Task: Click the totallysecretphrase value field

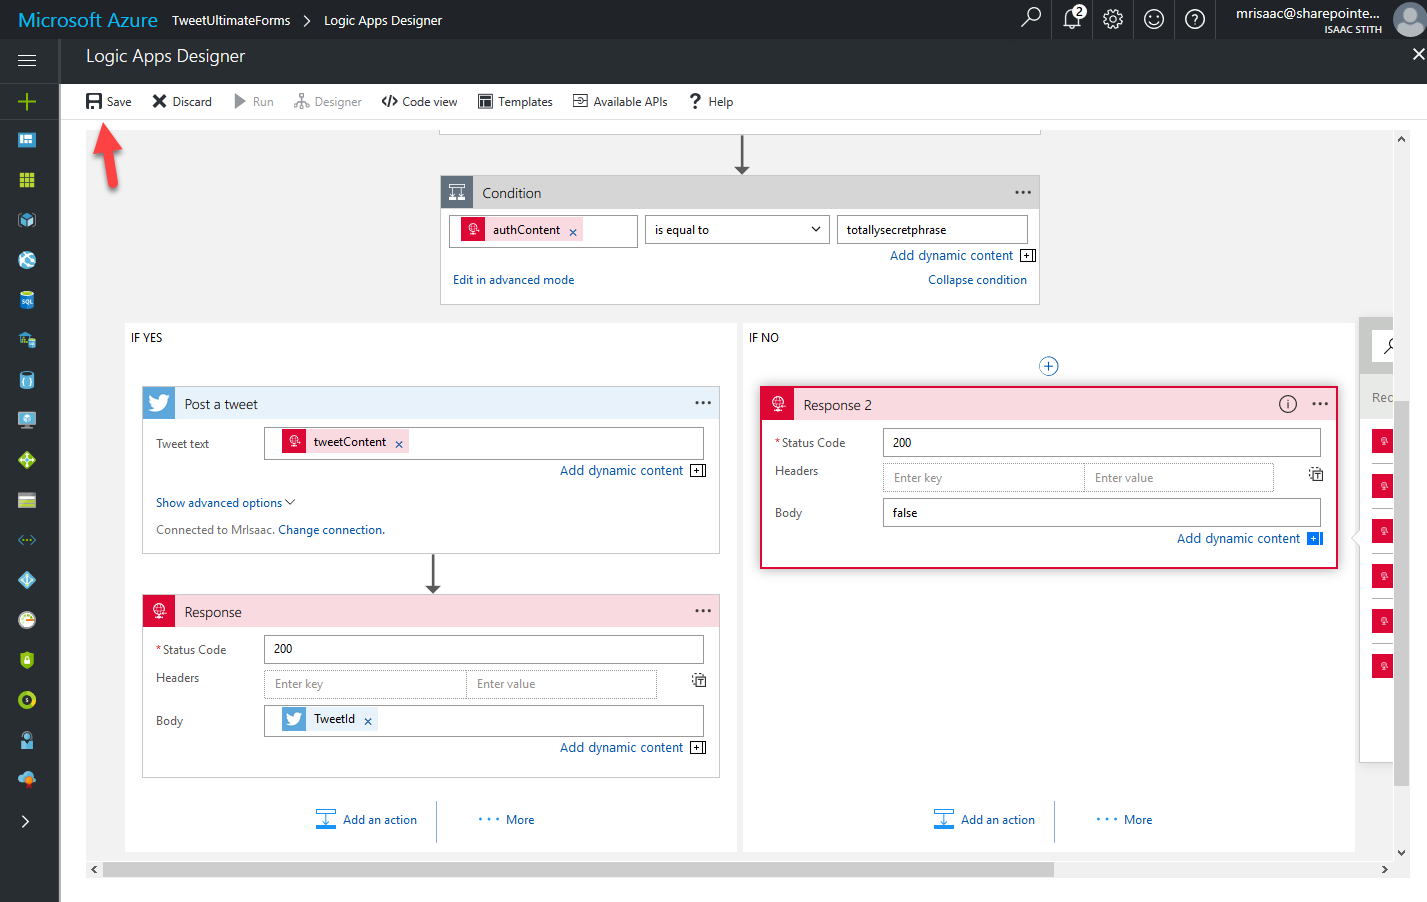Action: [932, 230]
